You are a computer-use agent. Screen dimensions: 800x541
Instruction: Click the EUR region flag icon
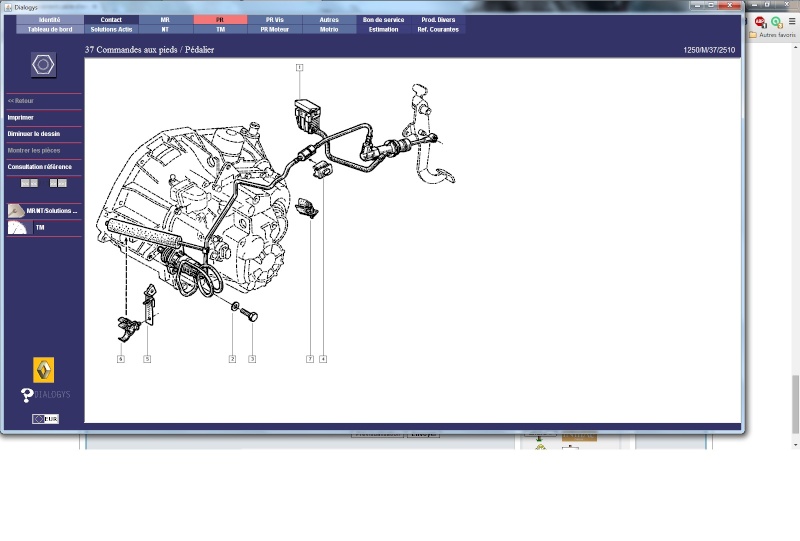[x=45, y=419]
